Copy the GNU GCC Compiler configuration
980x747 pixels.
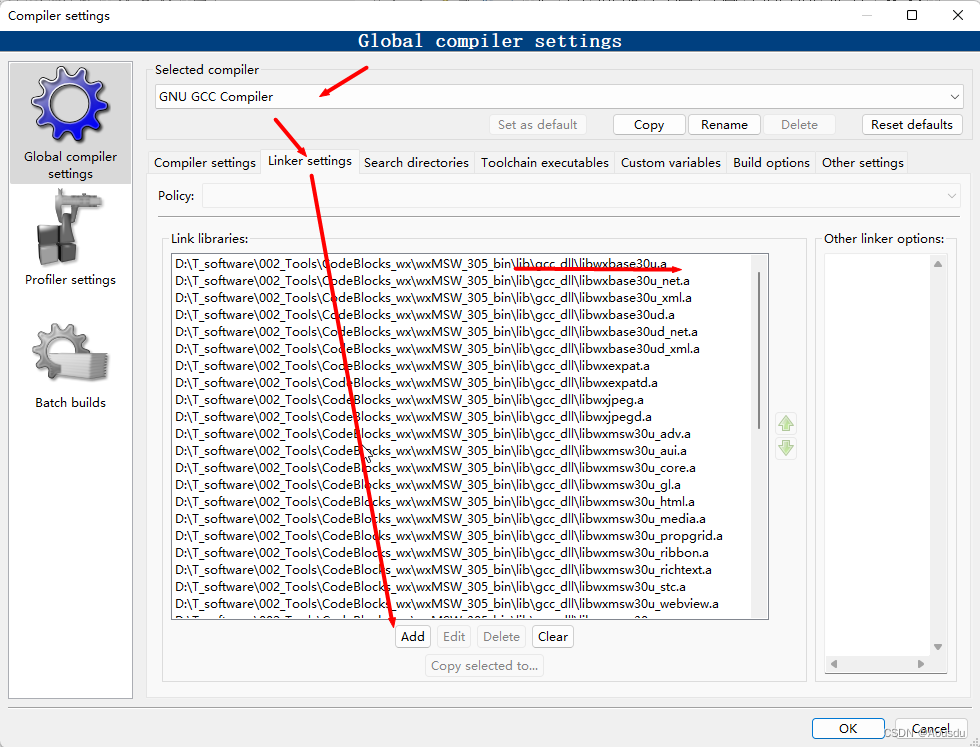648,124
